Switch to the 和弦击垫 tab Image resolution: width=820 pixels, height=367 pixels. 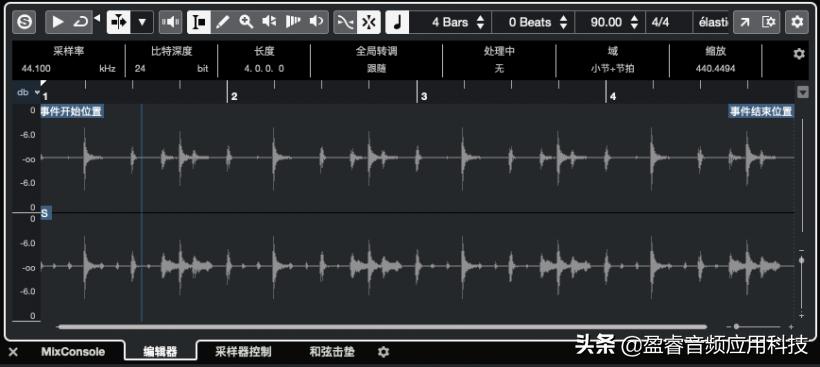[332, 352]
